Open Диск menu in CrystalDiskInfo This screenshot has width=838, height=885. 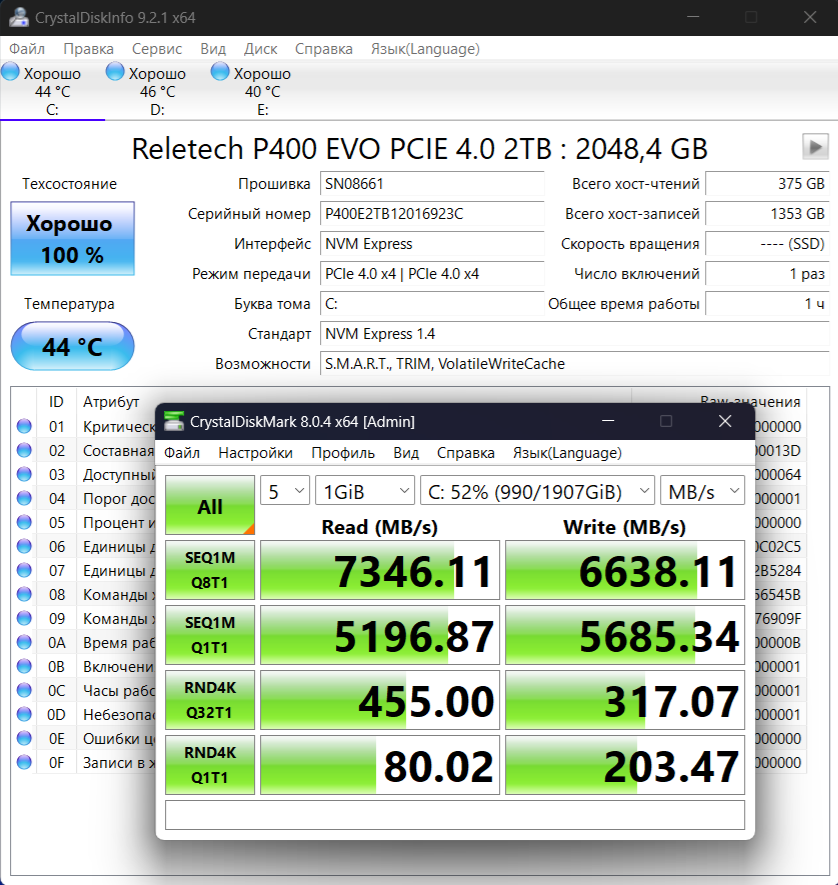tap(260, 49)
